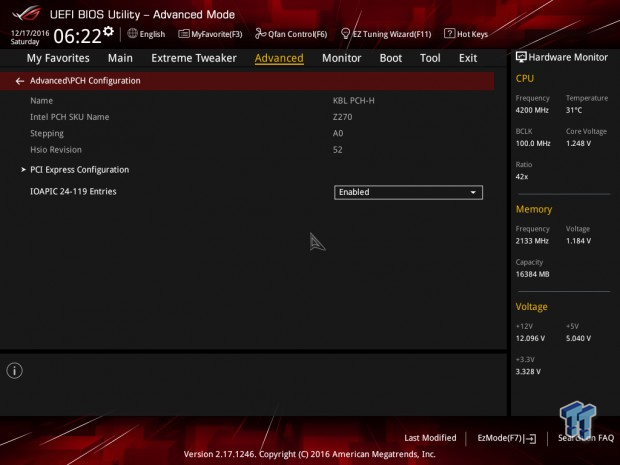The height and width of the screenshot is (465, 620).
Task: Click the 3.328 V reading
Action: pos(528,372)
